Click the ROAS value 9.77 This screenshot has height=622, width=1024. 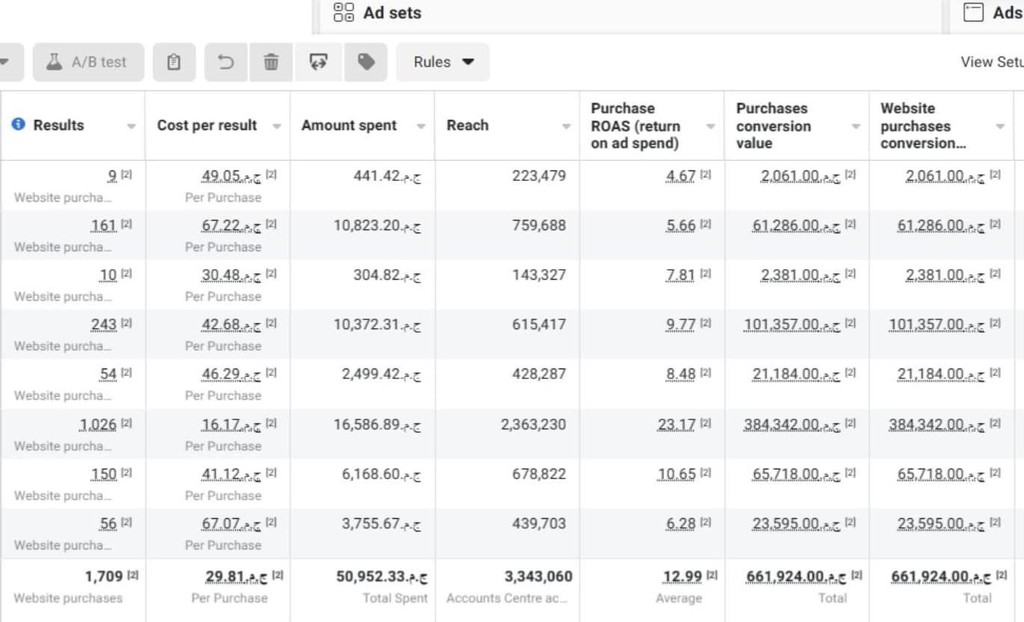(x=680, y=325)
